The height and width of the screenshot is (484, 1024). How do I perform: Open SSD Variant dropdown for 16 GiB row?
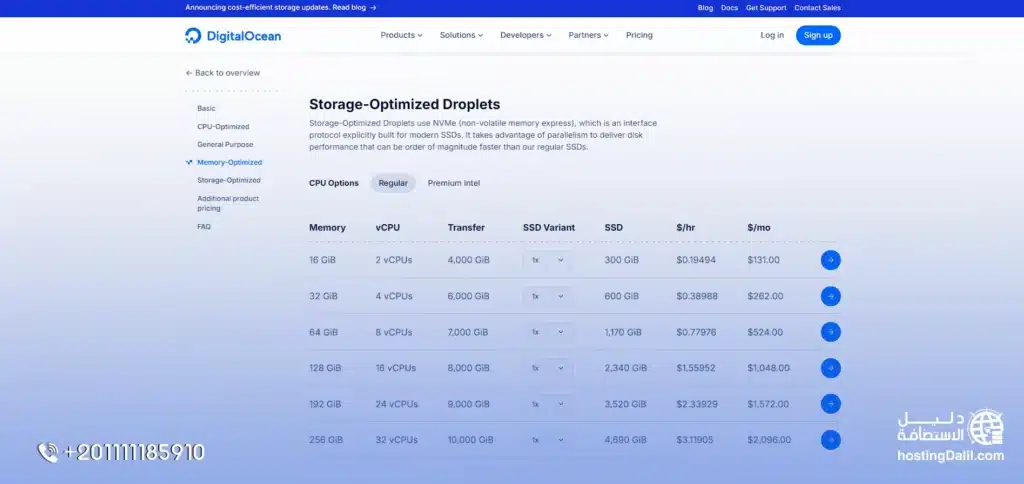[x=547, y=260]
